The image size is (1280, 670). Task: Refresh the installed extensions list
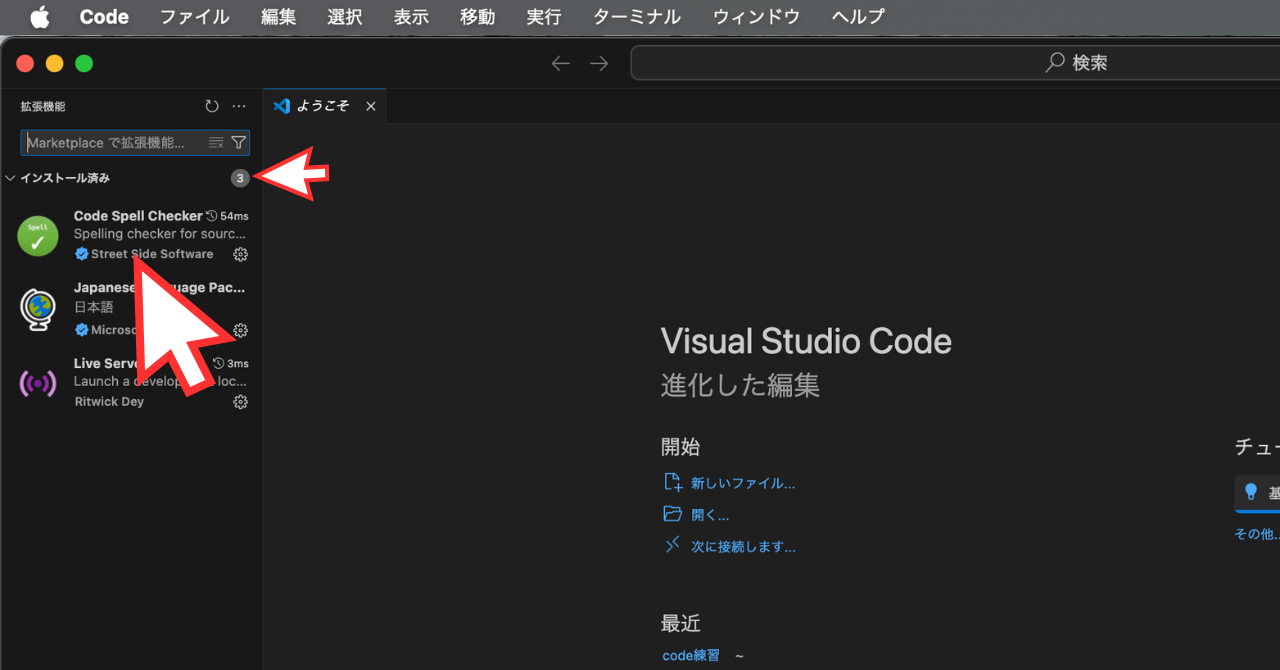(x=211, y=105)
